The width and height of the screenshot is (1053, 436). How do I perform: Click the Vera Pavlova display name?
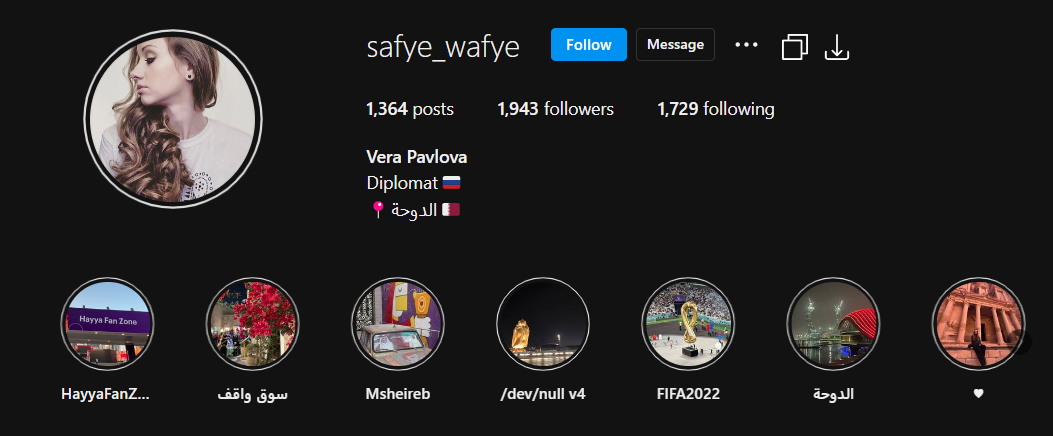coord(416,157)
